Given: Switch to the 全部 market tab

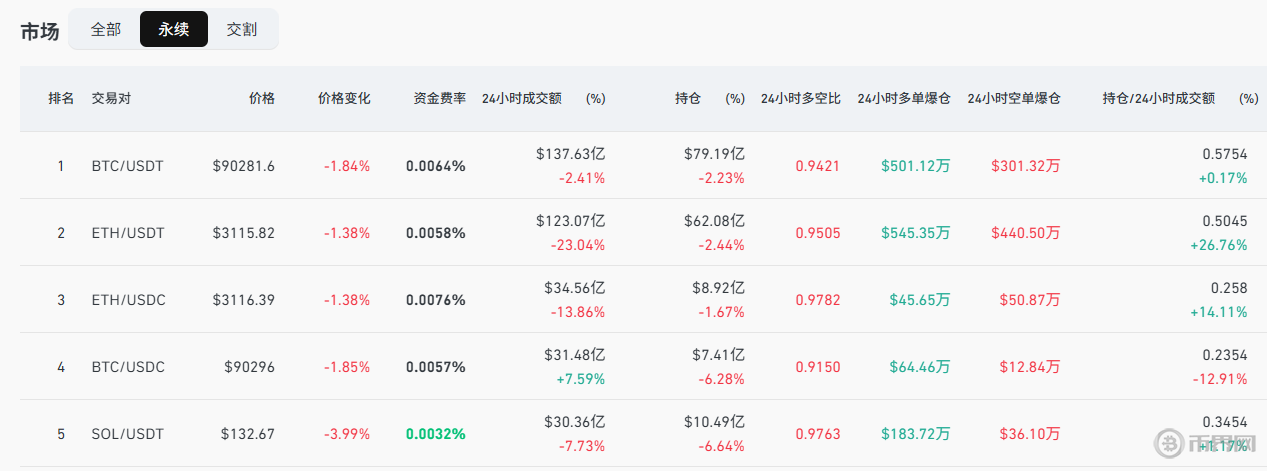Looking at the screenshot, I should point(105,30).
